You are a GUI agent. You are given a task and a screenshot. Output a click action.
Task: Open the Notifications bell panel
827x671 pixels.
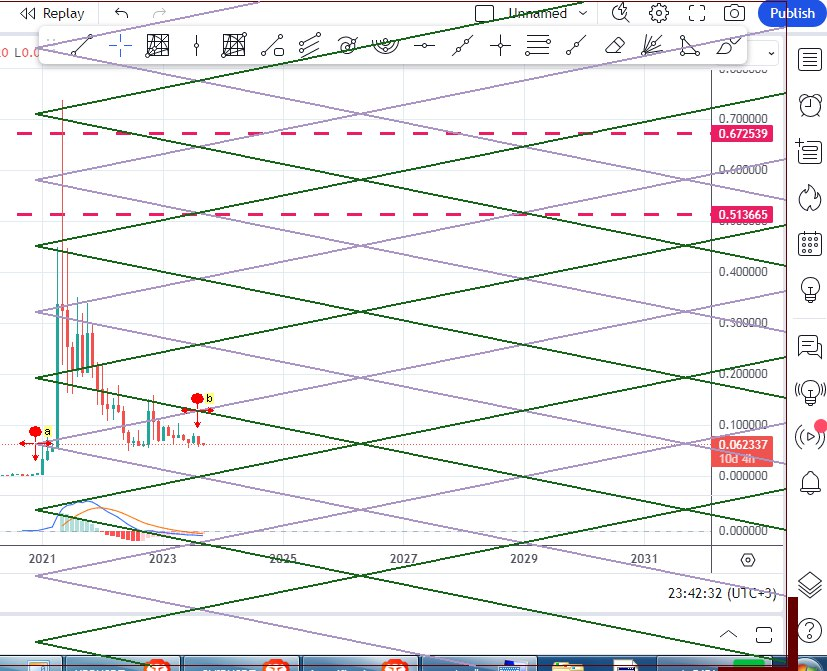coord(810,483)
